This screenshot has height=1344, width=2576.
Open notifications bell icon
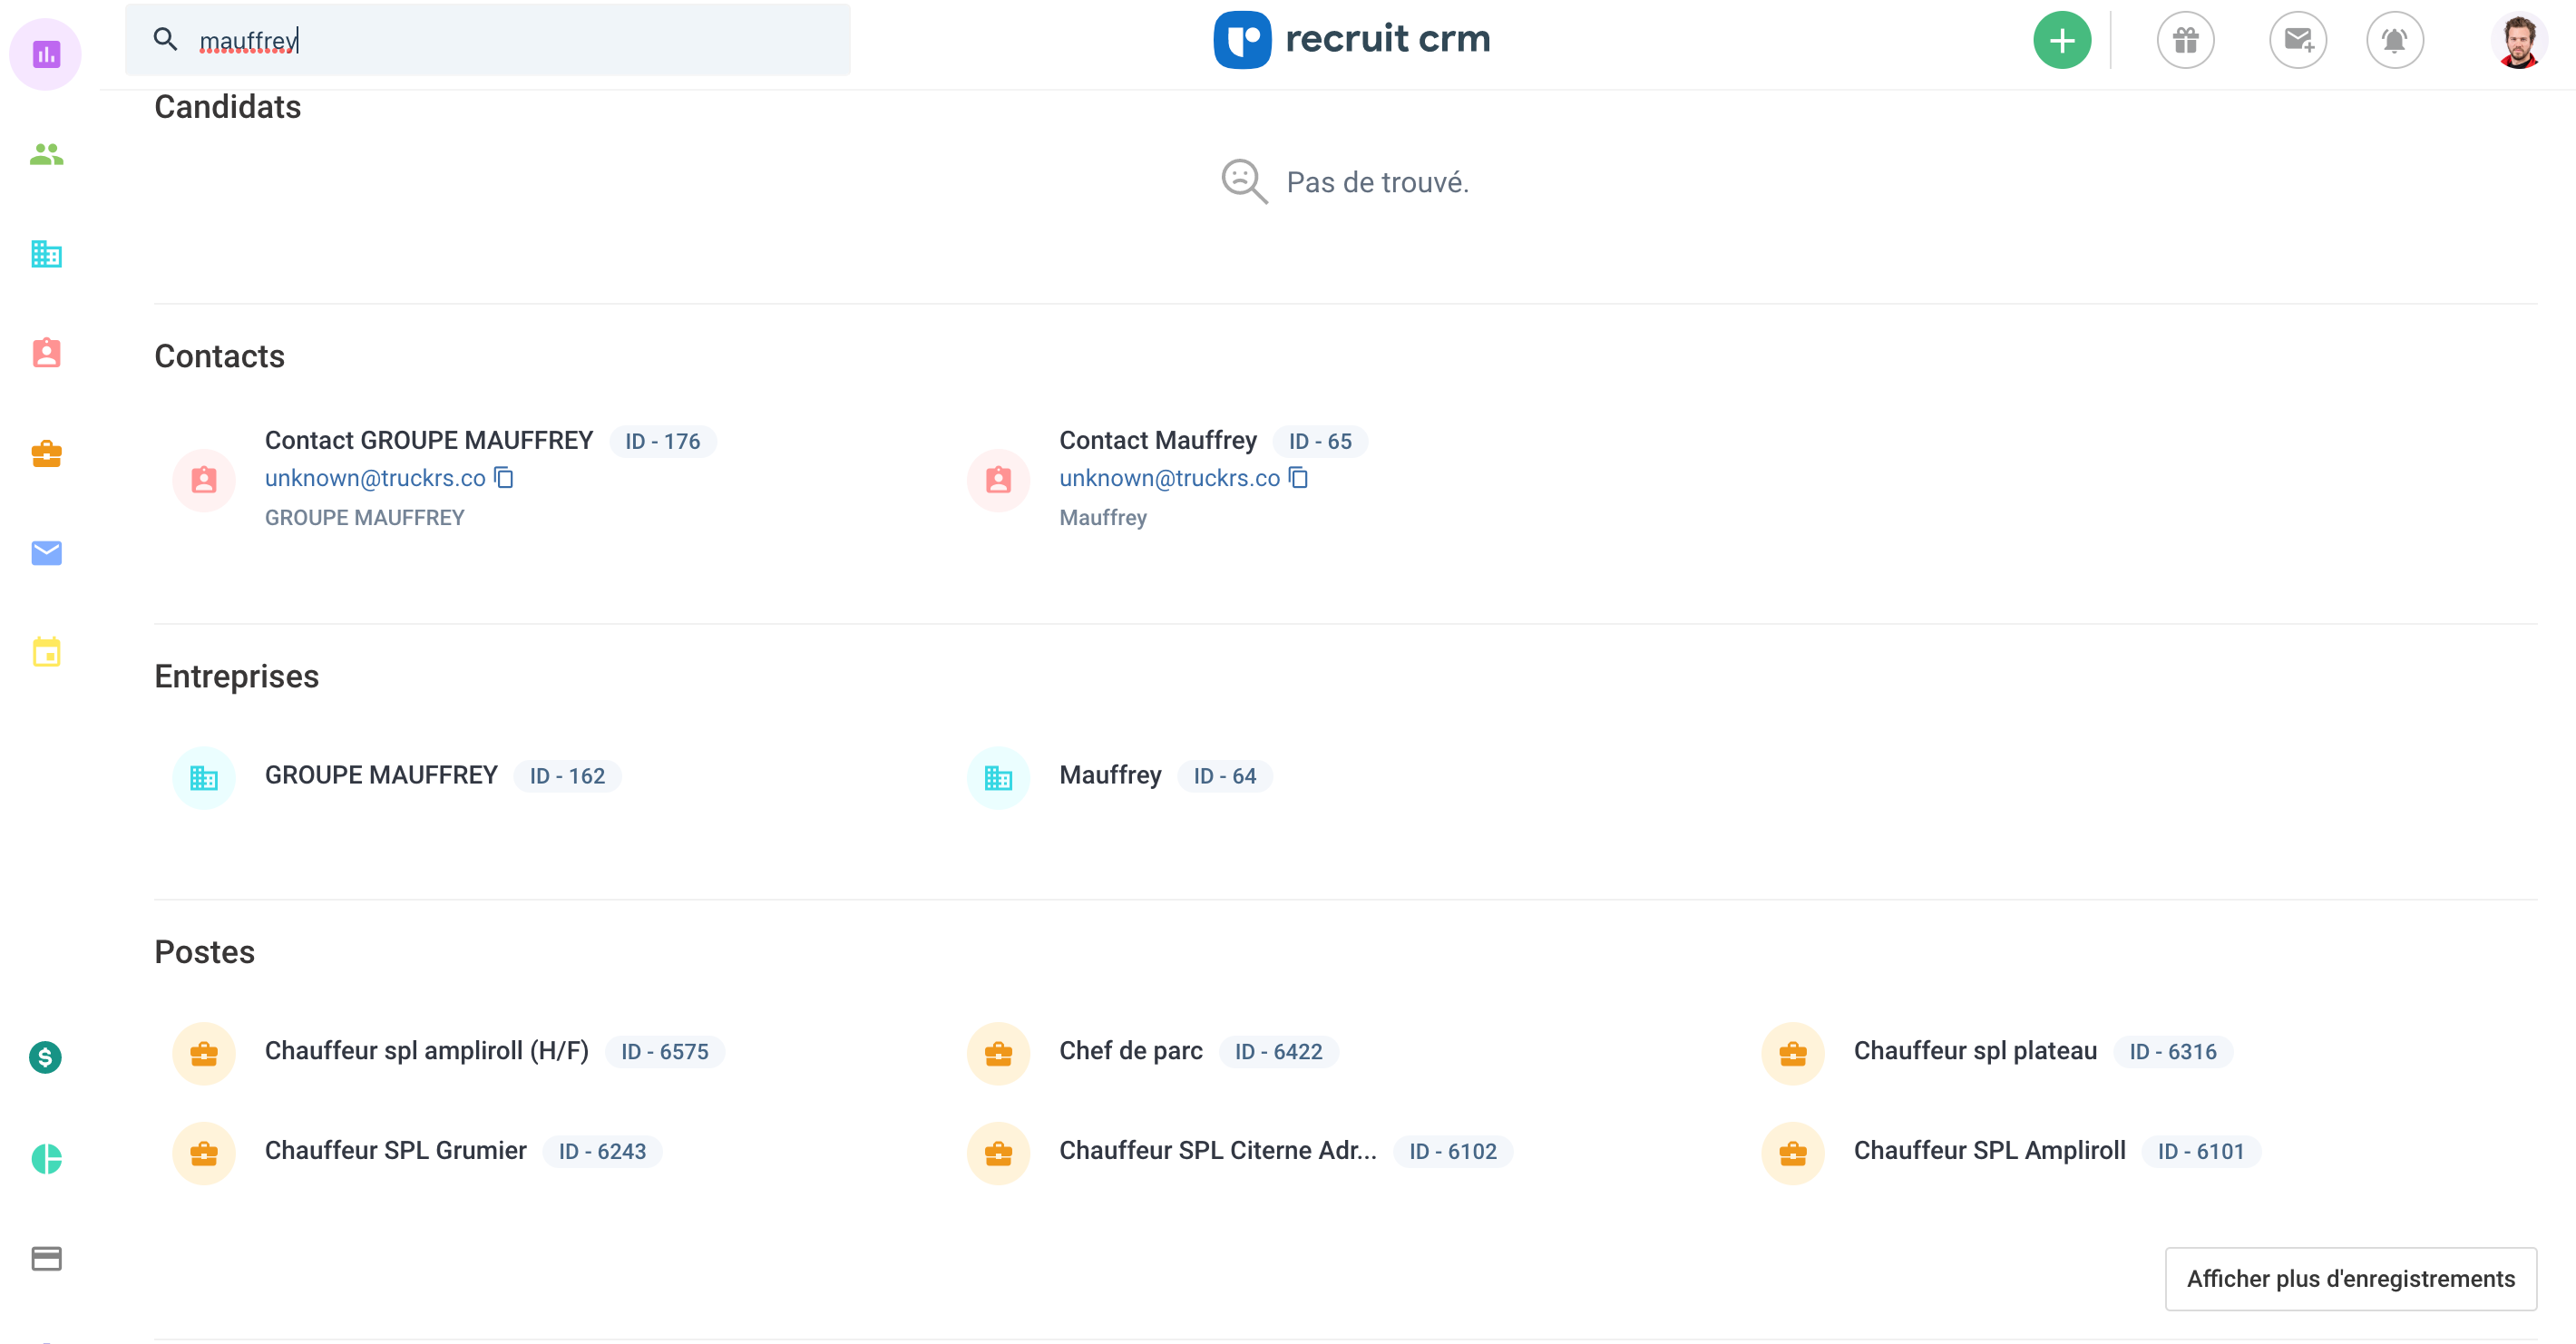(x=2394, y=40)
